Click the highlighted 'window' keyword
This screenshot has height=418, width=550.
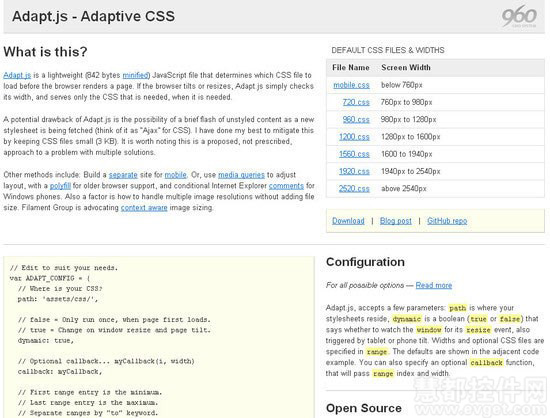(429, 330)
